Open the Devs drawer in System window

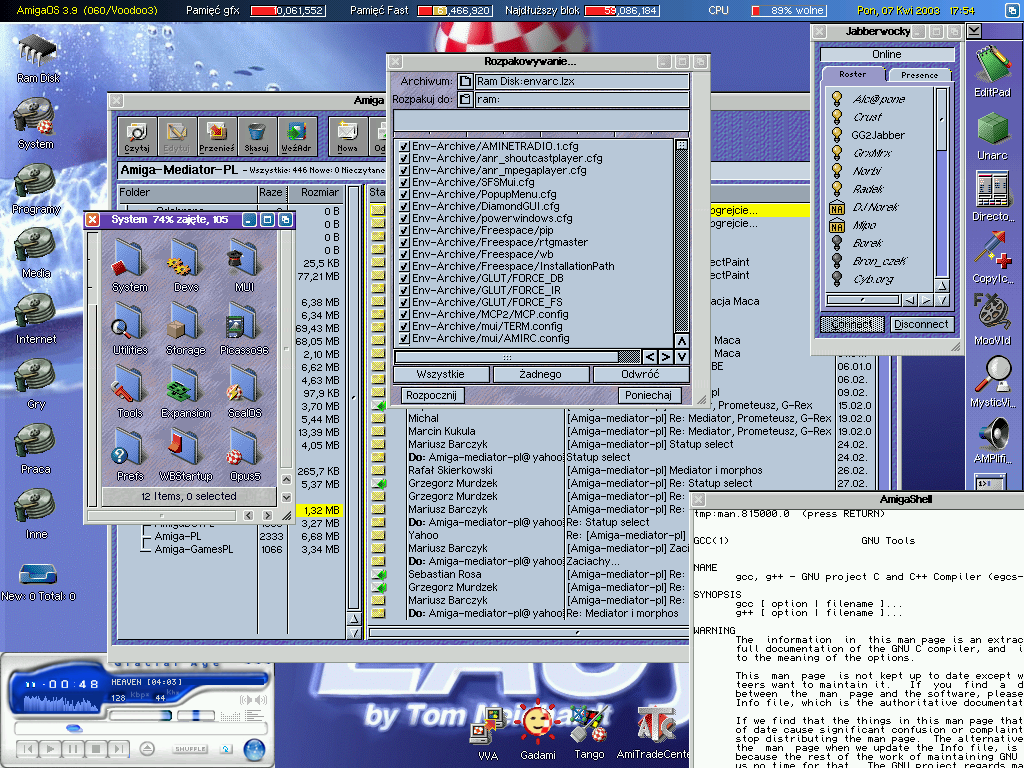click(x=186, y=264)
